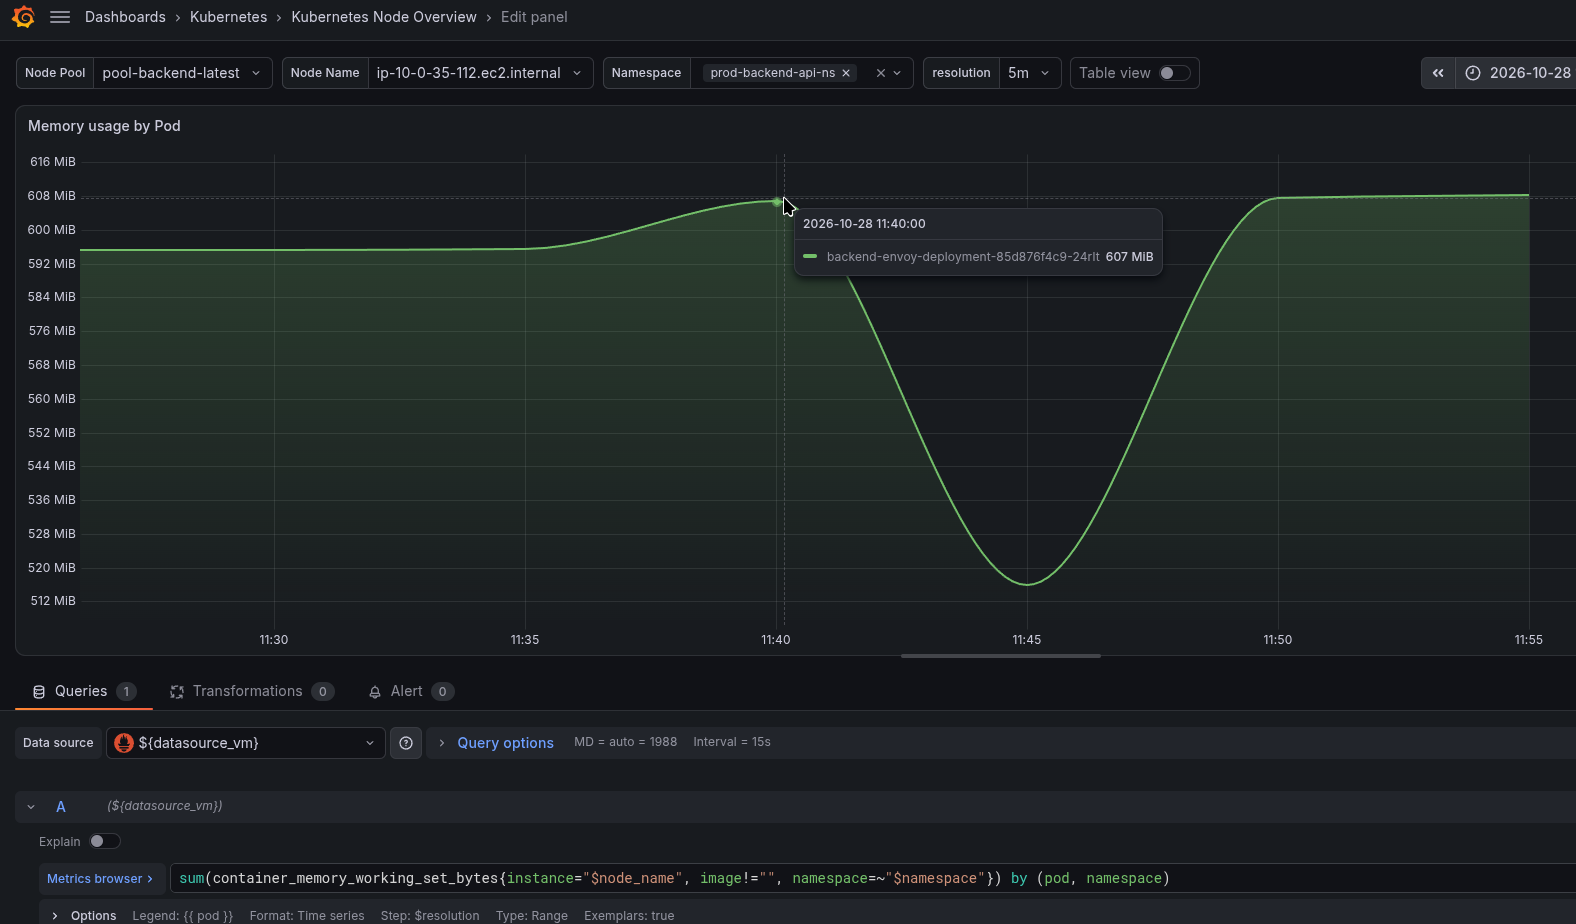Click the query letter A label

(61, 806)
